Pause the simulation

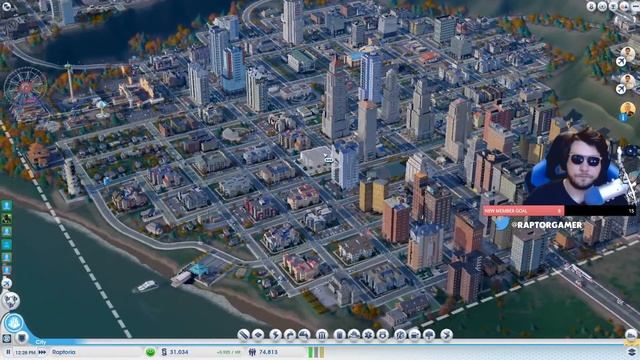pyautogui.click(x=8, y=352)
